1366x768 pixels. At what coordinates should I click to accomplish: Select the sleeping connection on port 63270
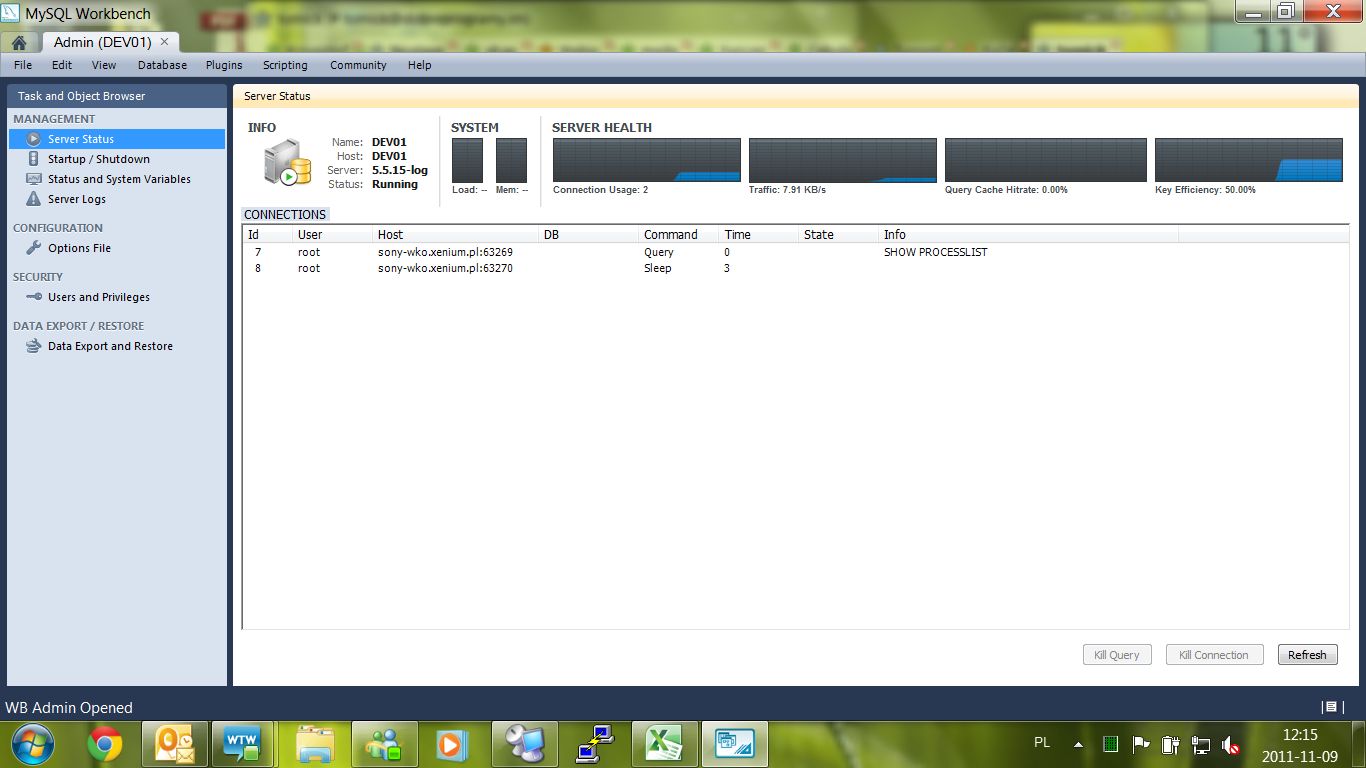pyautogui.click(x=795, y=268)
